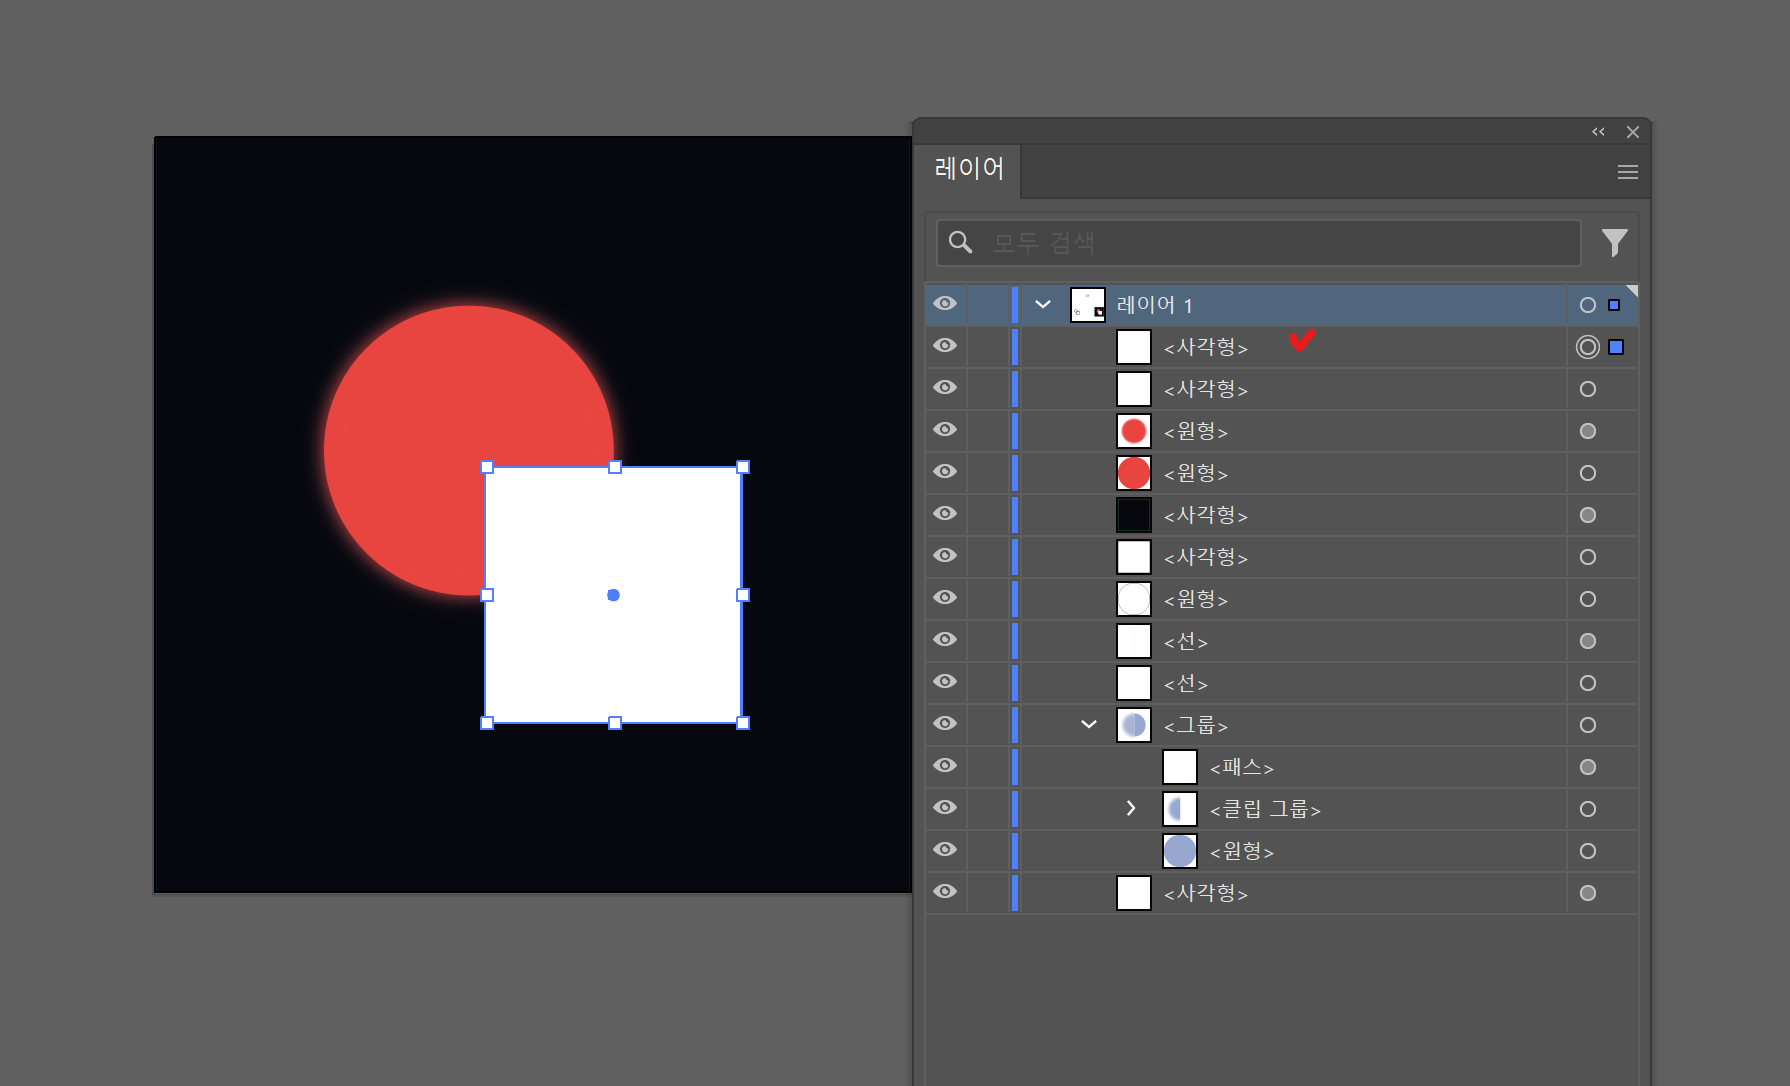Hide the upper <선> row via eye
Viewport: 1790px width, 1086px height.
(945, 640)
